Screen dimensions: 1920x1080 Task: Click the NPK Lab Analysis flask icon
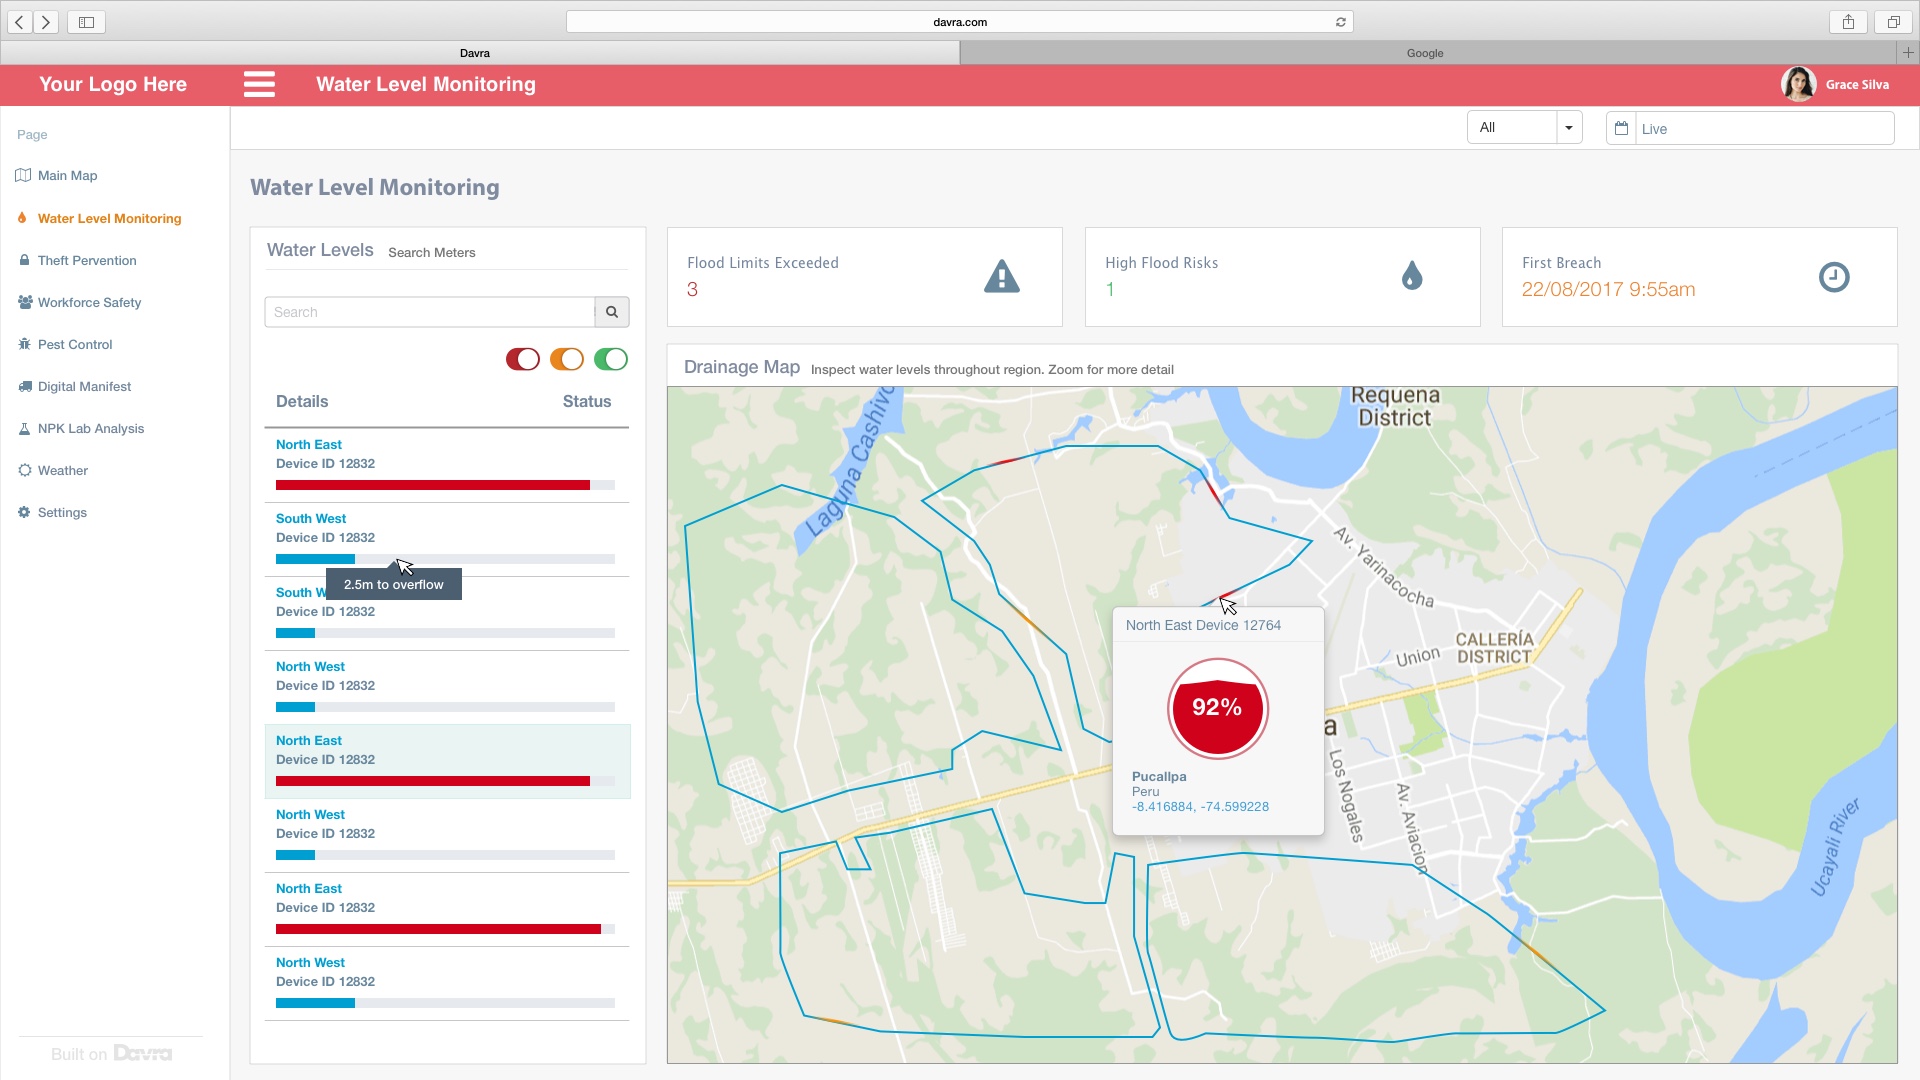click(x=24, y=428)
